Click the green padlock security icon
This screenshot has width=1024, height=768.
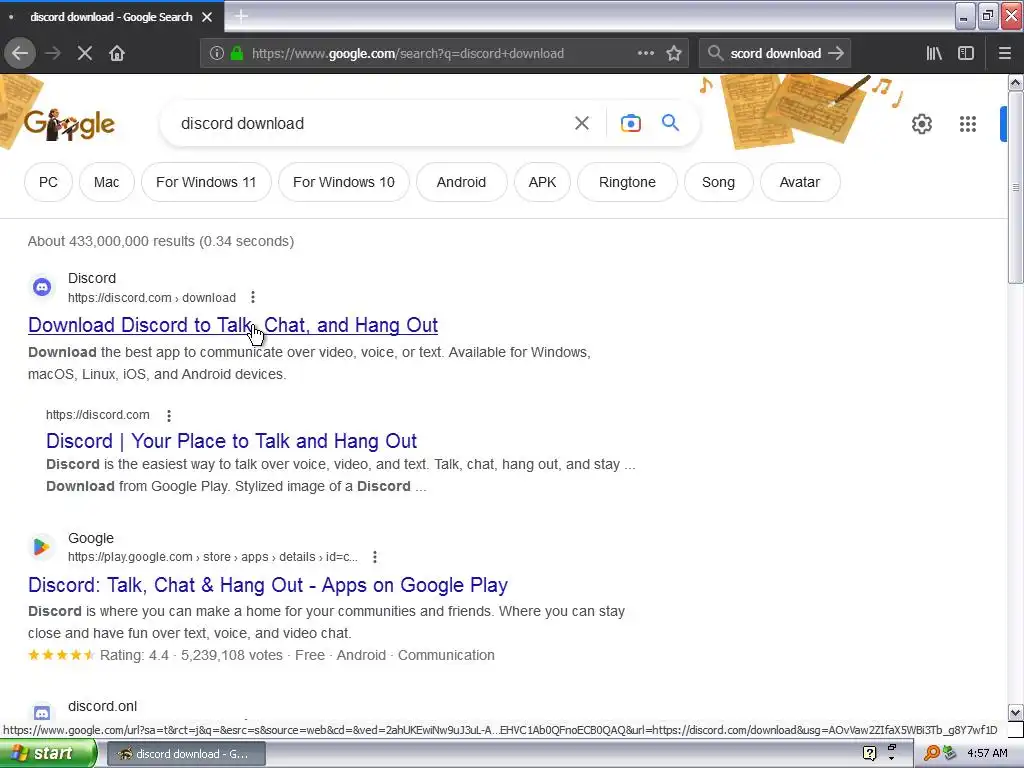237,54
